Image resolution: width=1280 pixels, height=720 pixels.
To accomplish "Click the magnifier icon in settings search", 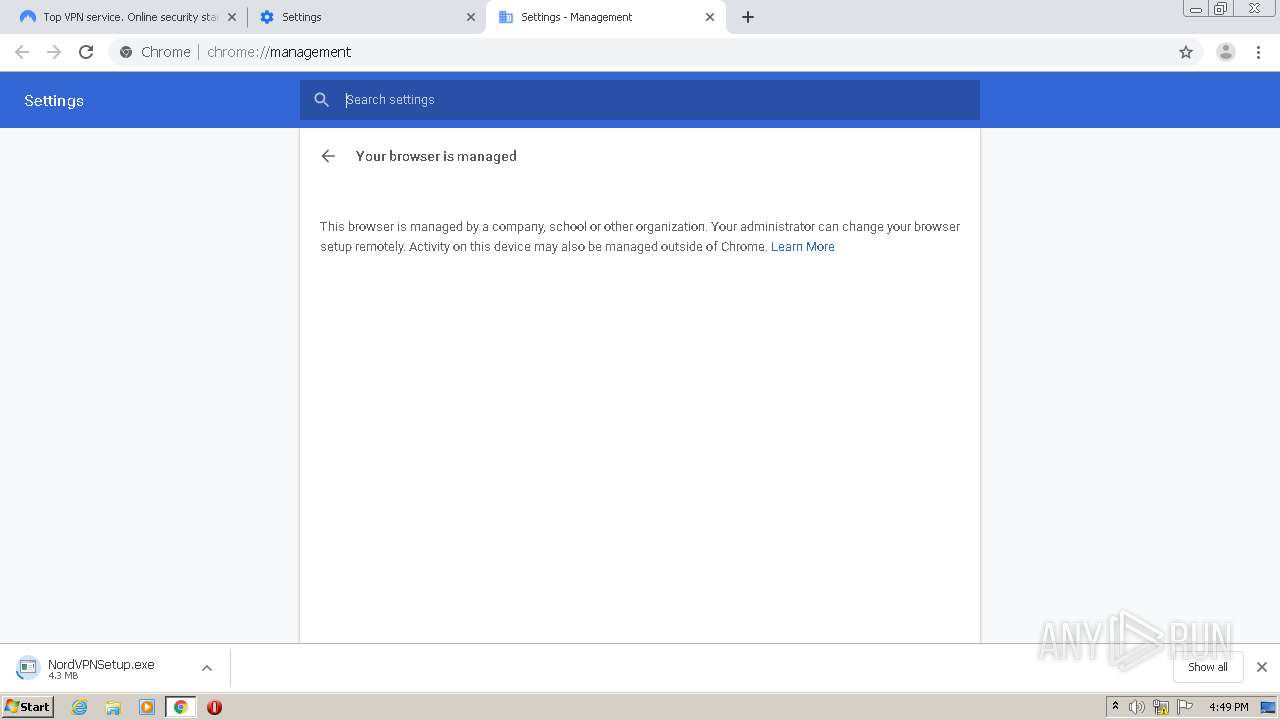I will [322, 100].
